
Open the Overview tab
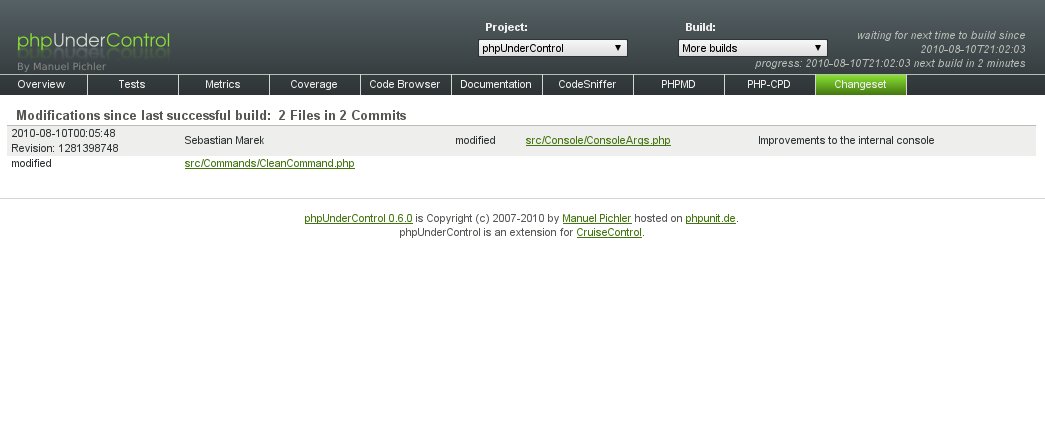click(x=43, y=85)
